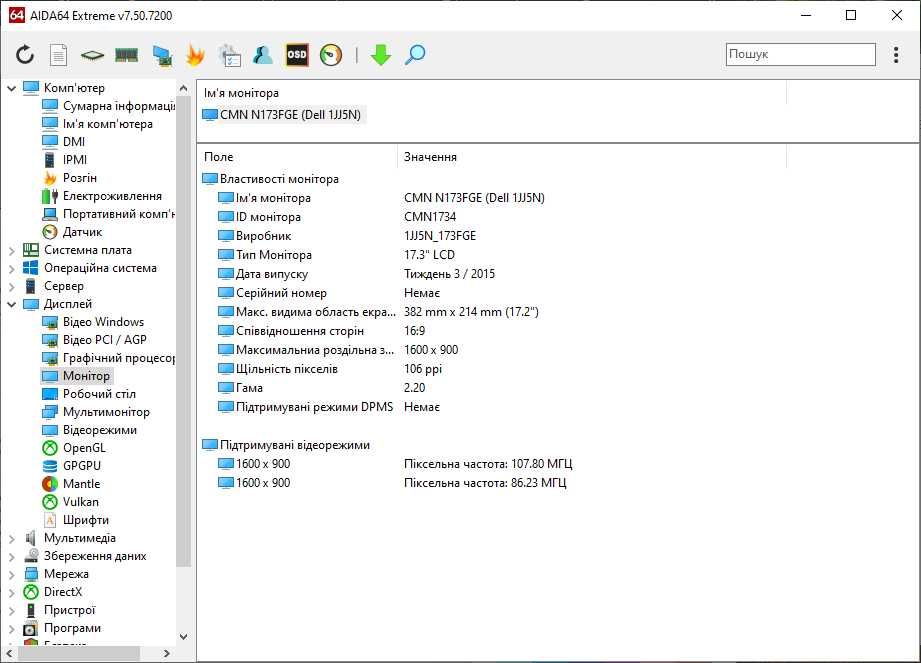The height and width of the screenshot is (663, 921).
Task: Open the gauge sensor panel icon
Action: [331, 55]
